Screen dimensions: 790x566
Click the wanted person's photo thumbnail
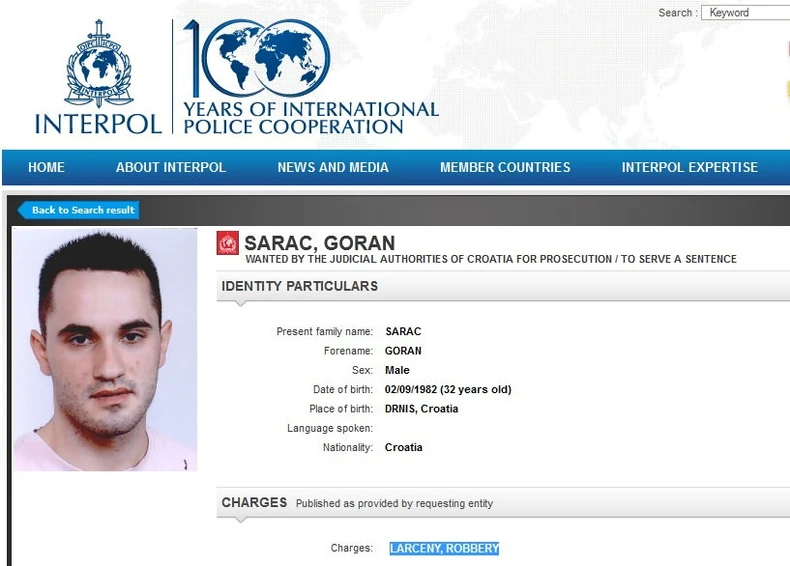105,349
